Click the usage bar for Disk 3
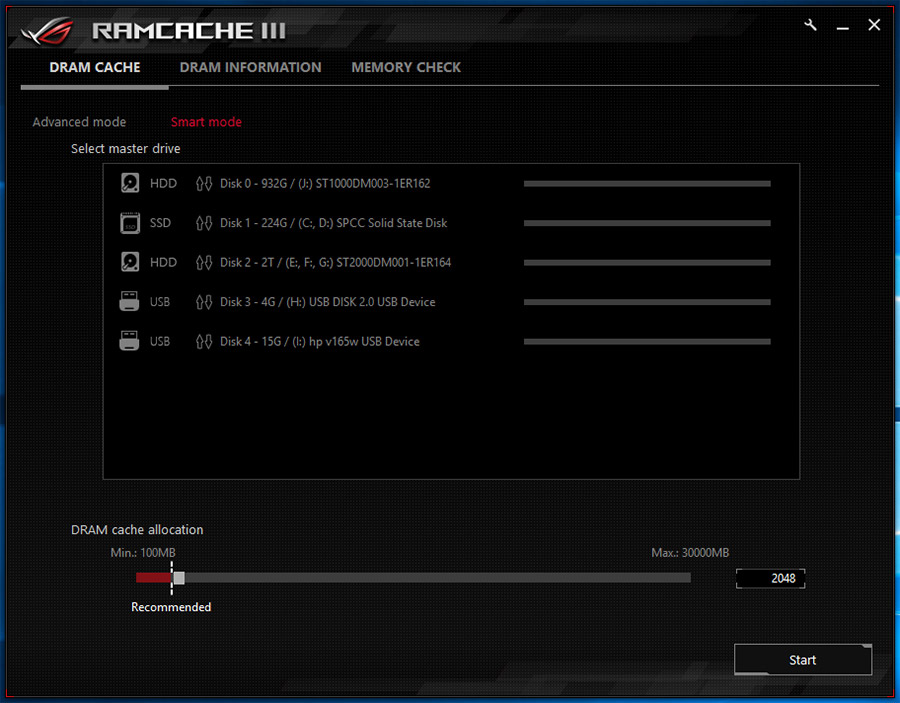Image resolution: width=900 pixels, height=703 pixels. coord(647,302)
